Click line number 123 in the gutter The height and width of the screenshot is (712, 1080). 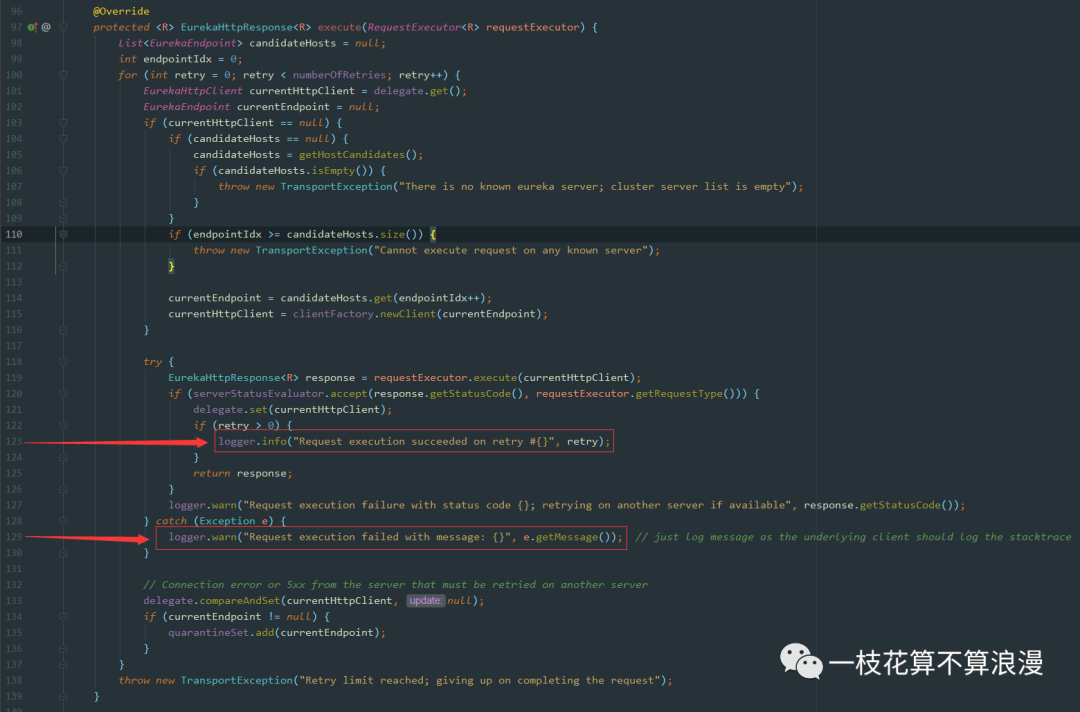click(13, 441)
